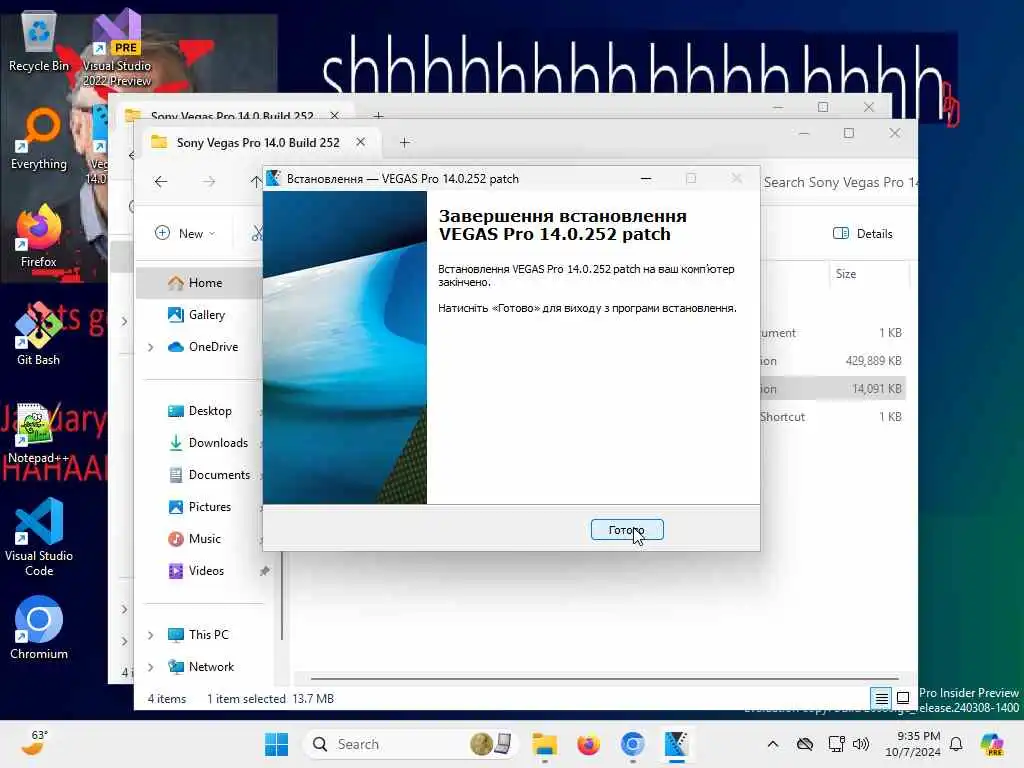This screenshot has width=1024, height=768.
Task: Open clock showing 9:35 PM
Action: [x=913, y=744]
